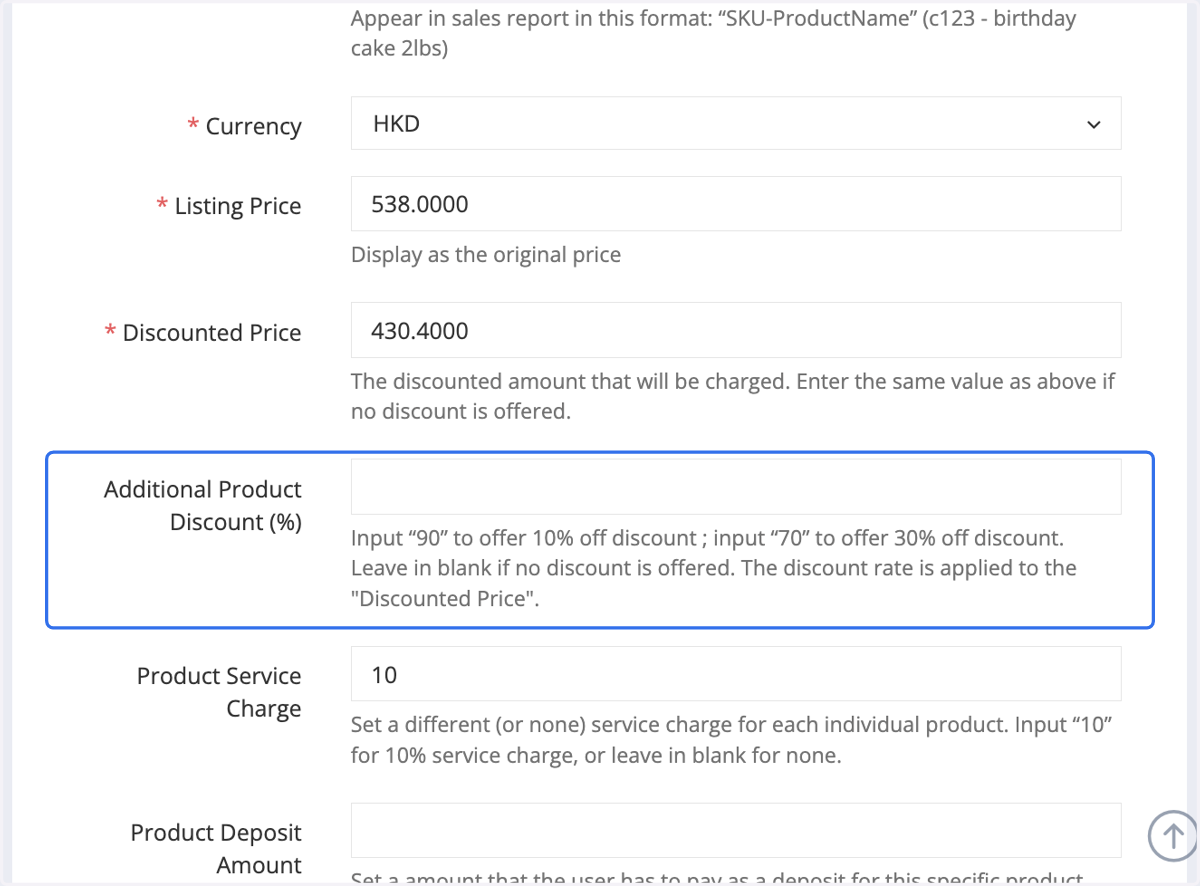Click the Currency dropdown chevron arrow
1200x886 pixels.
(1093, 125)
